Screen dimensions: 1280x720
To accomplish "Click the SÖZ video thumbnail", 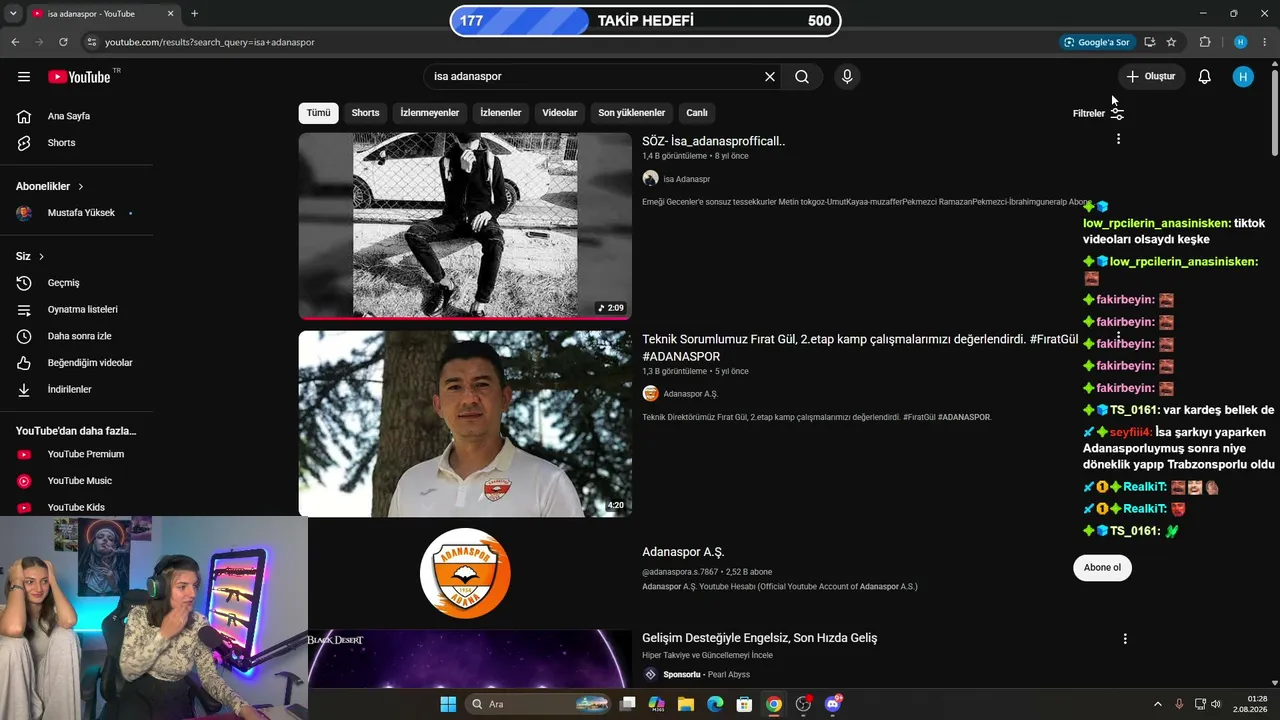I will pos(465,226).
